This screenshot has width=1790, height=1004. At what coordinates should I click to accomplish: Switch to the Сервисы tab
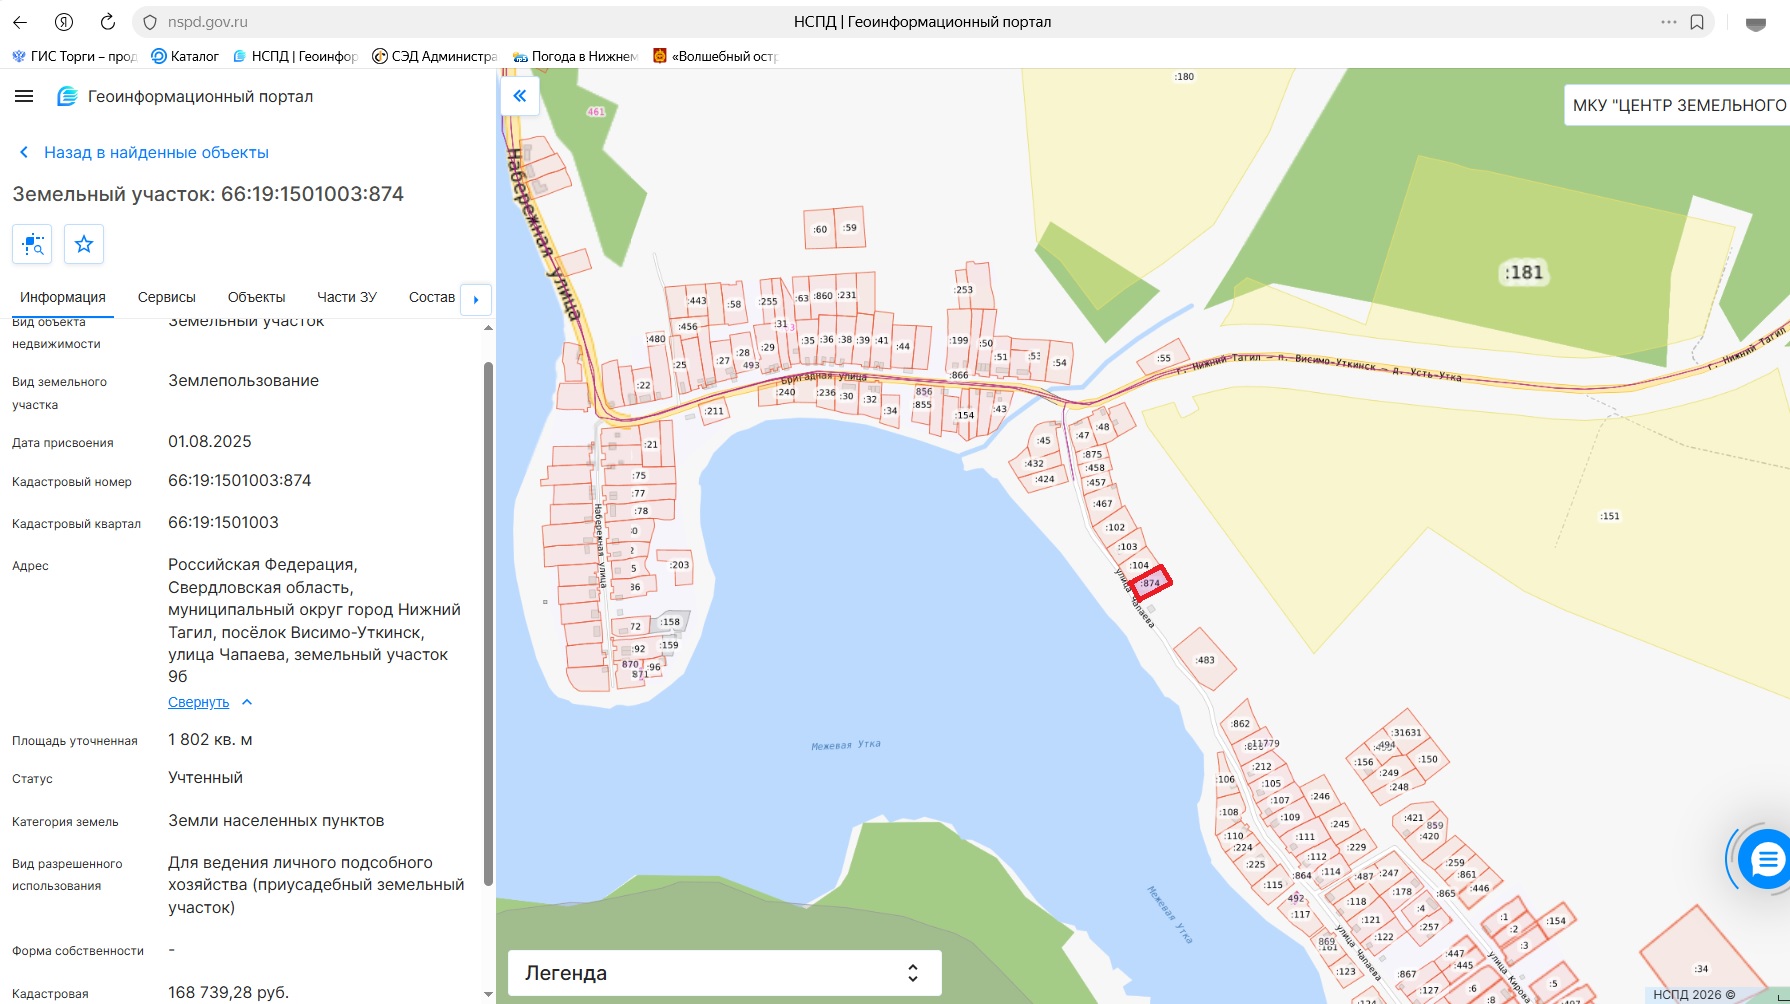pyautogui.click(x=167, y=297)
